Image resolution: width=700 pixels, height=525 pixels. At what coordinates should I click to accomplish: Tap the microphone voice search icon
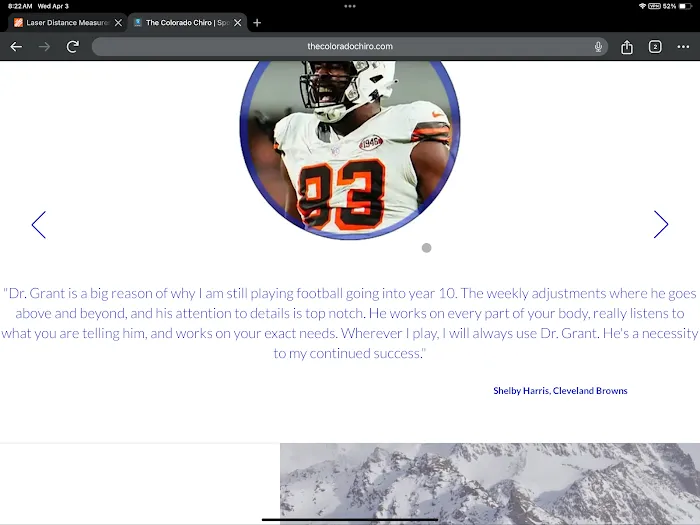click(598, 47)
